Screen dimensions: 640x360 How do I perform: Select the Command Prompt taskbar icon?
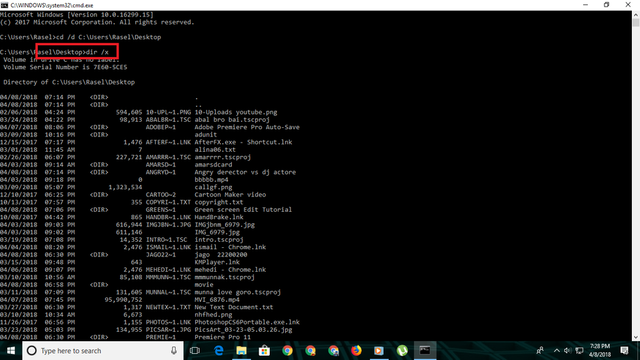click(425, 351)
